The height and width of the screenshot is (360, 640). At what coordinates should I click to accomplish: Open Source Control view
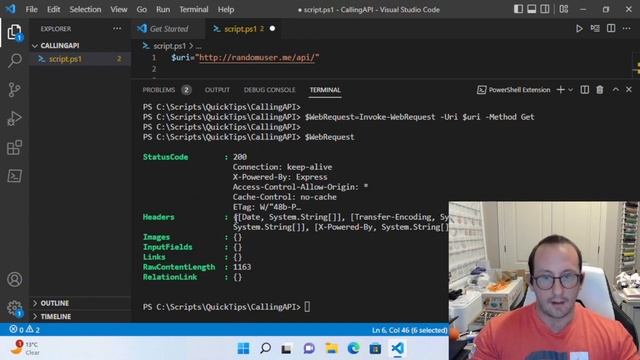point(14,89)
